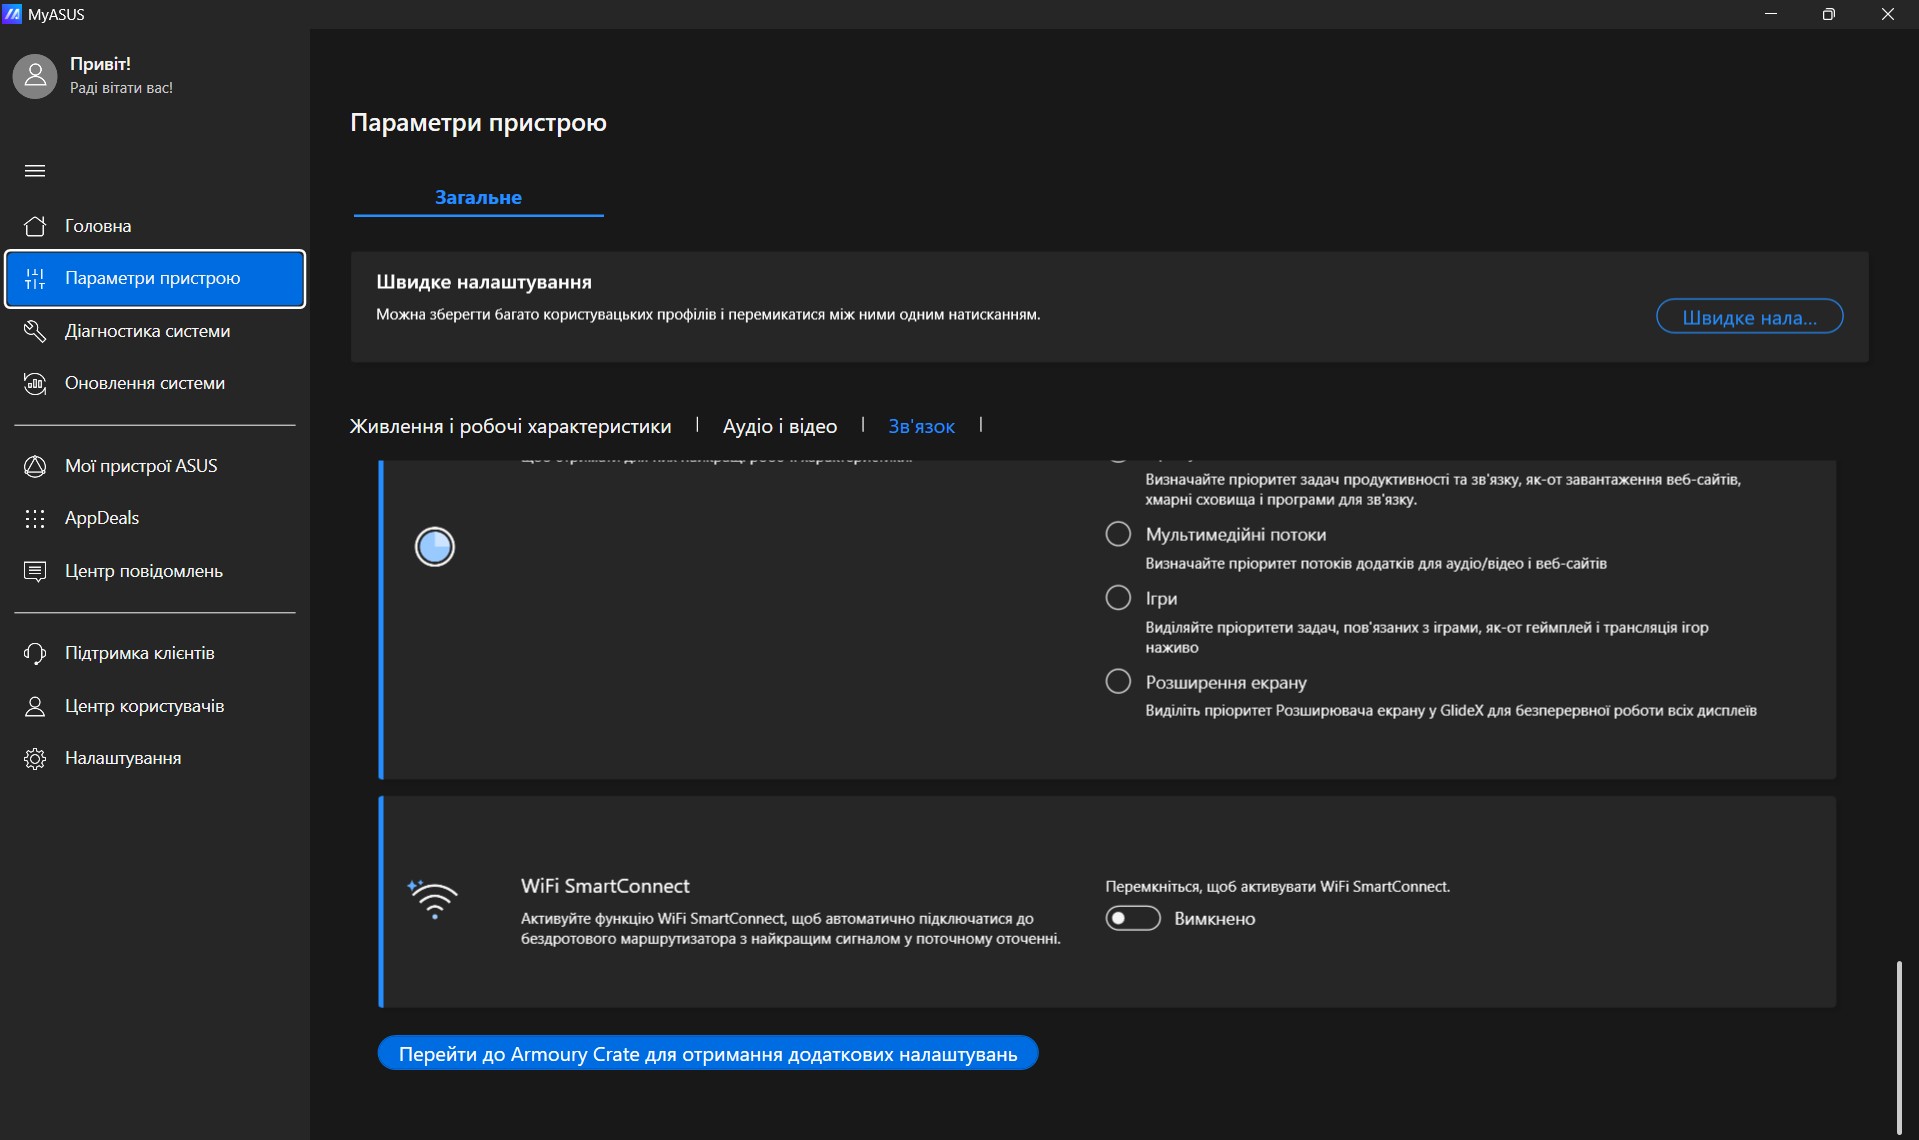Viewport: 1919px width, 1140px height.
Task: Select the Ігри radio button
Action: pyautogui.click(x=1118, y=598)
